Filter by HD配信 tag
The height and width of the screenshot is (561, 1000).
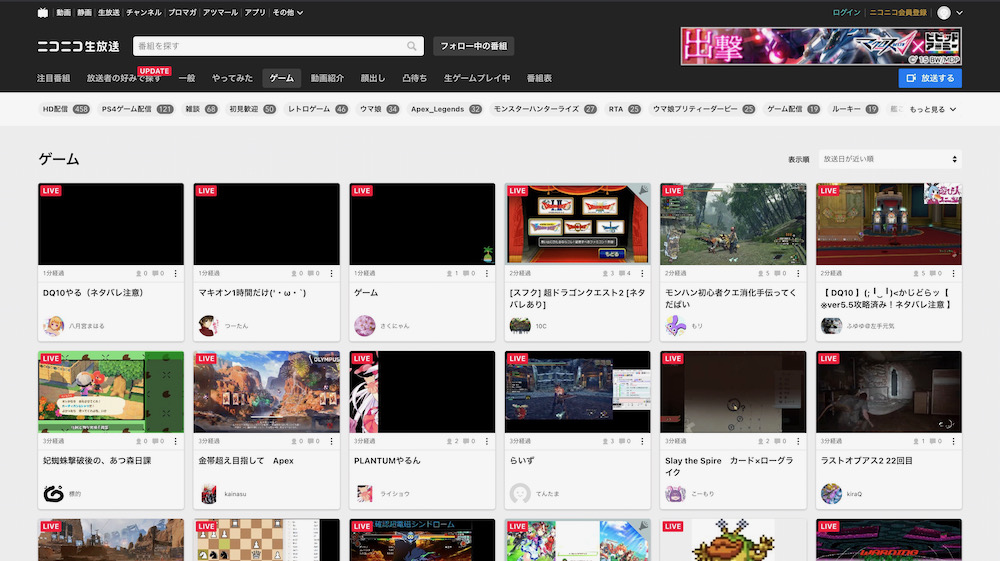pyautogui.click(x=55, y=109)
